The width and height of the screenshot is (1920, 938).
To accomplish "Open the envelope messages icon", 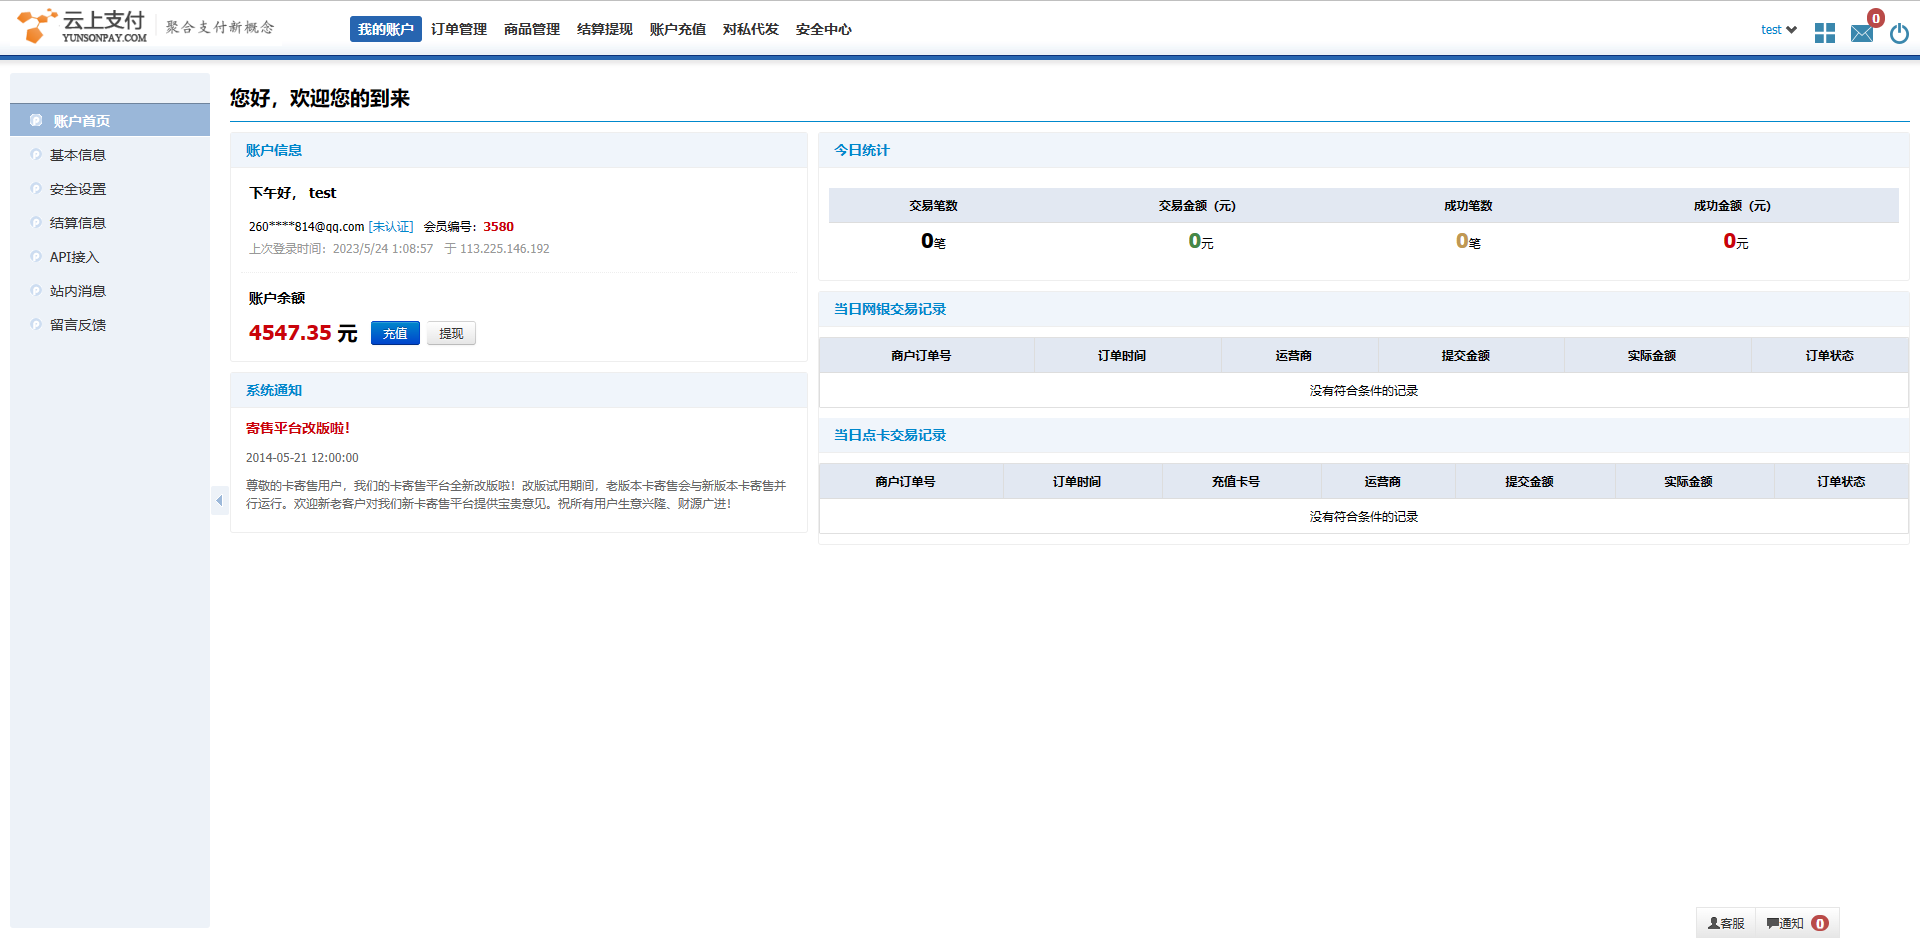I will (x=1861, y=33).
